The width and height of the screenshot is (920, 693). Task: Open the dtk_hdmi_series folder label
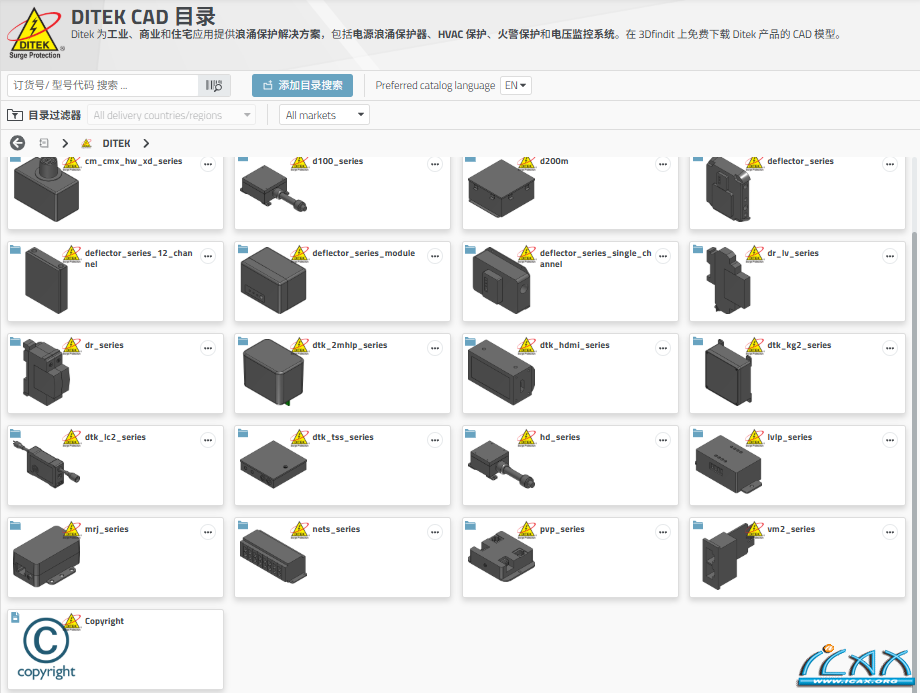(x=574, y=345)
